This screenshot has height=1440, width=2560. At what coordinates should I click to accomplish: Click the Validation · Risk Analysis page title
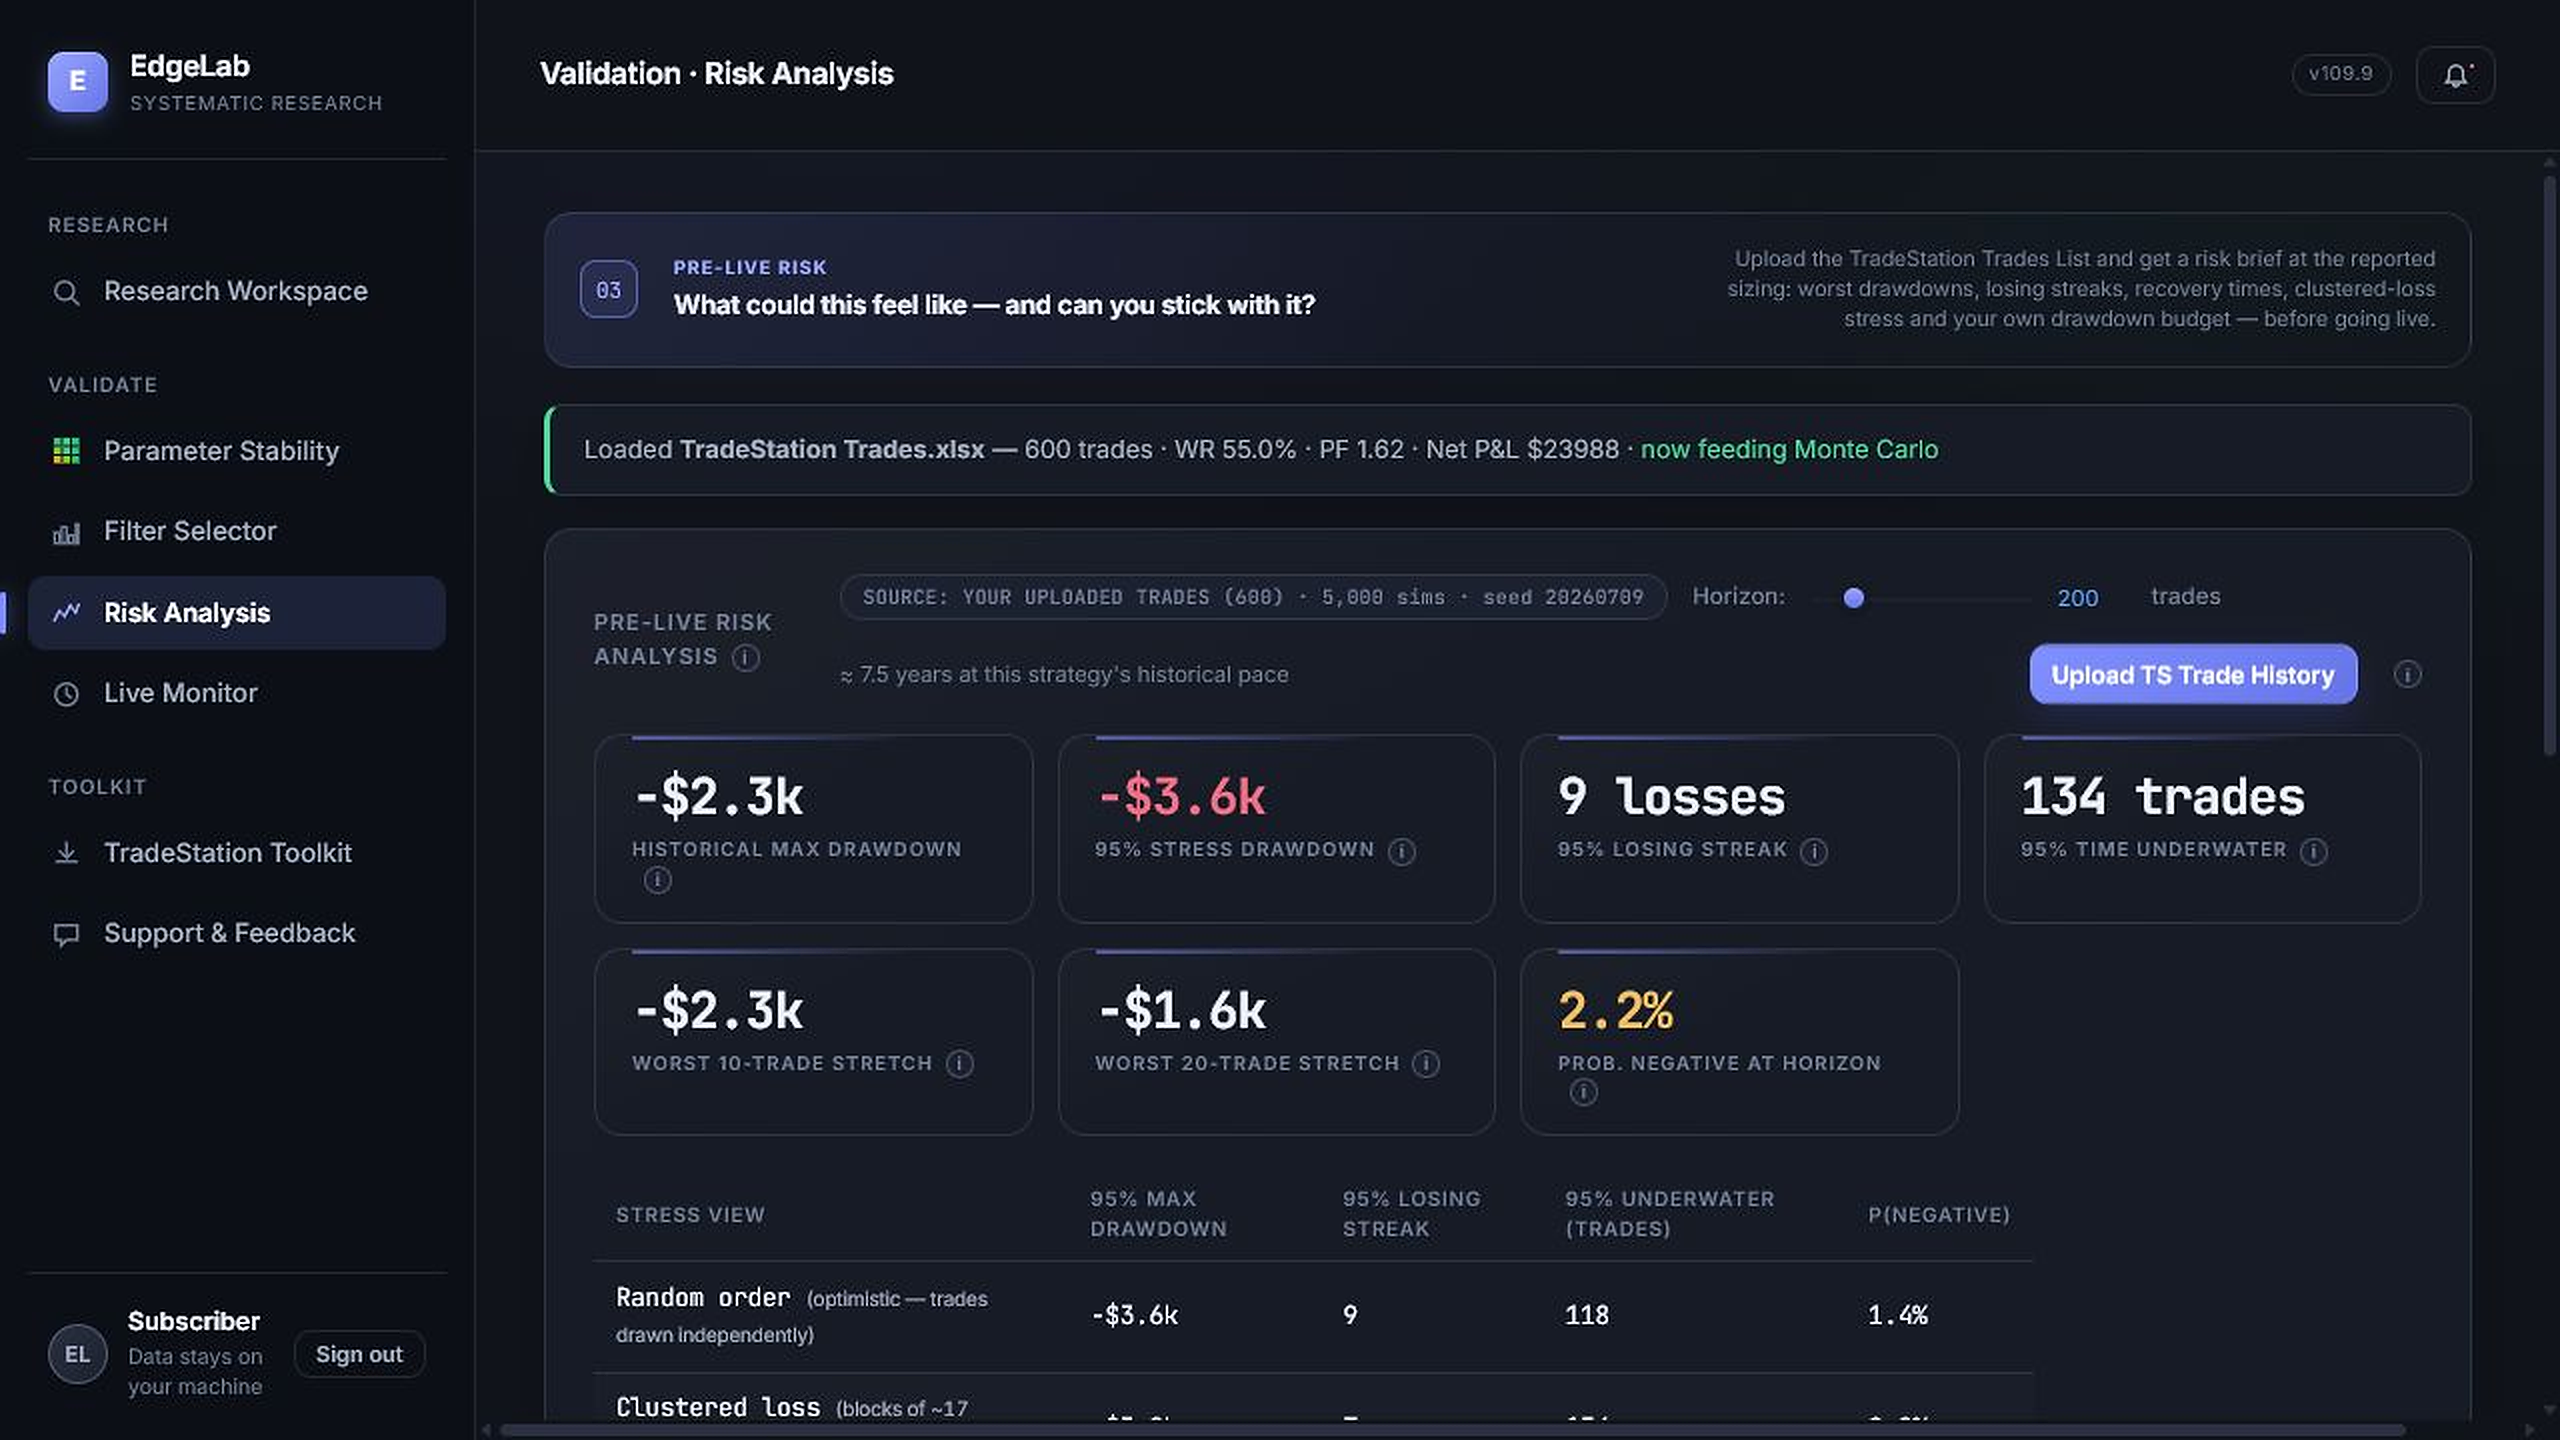click(716, 74)
